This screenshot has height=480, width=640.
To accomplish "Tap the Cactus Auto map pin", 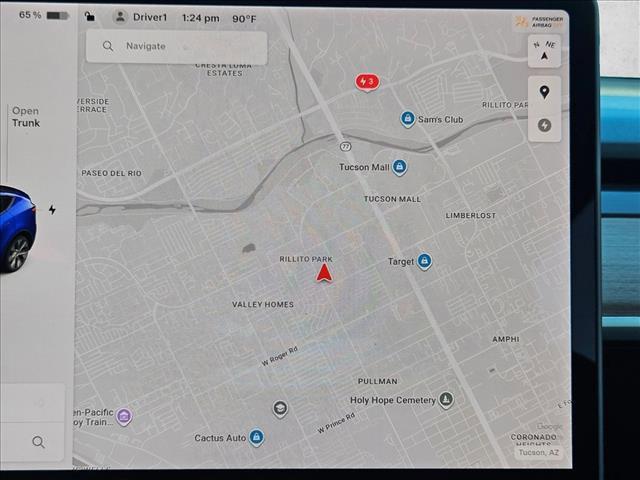I will (x=257, y=437).
